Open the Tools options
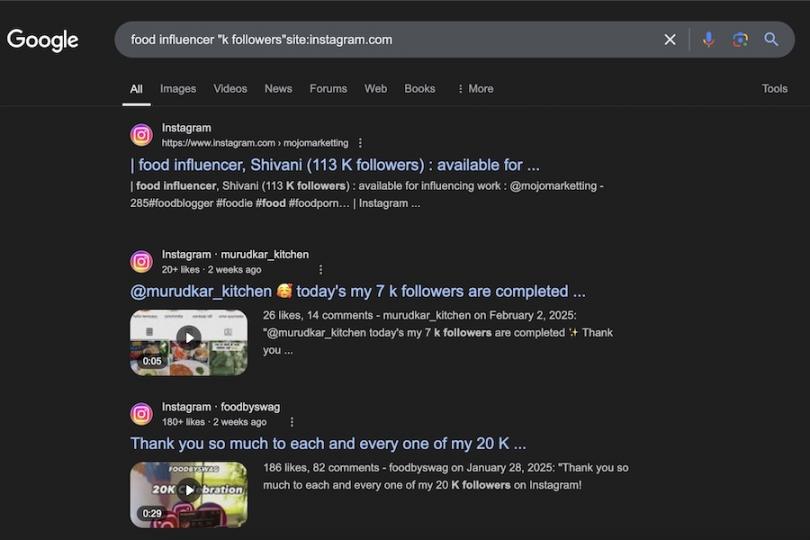Viewport: 810px width, 540px height. [x=774, y=89]
